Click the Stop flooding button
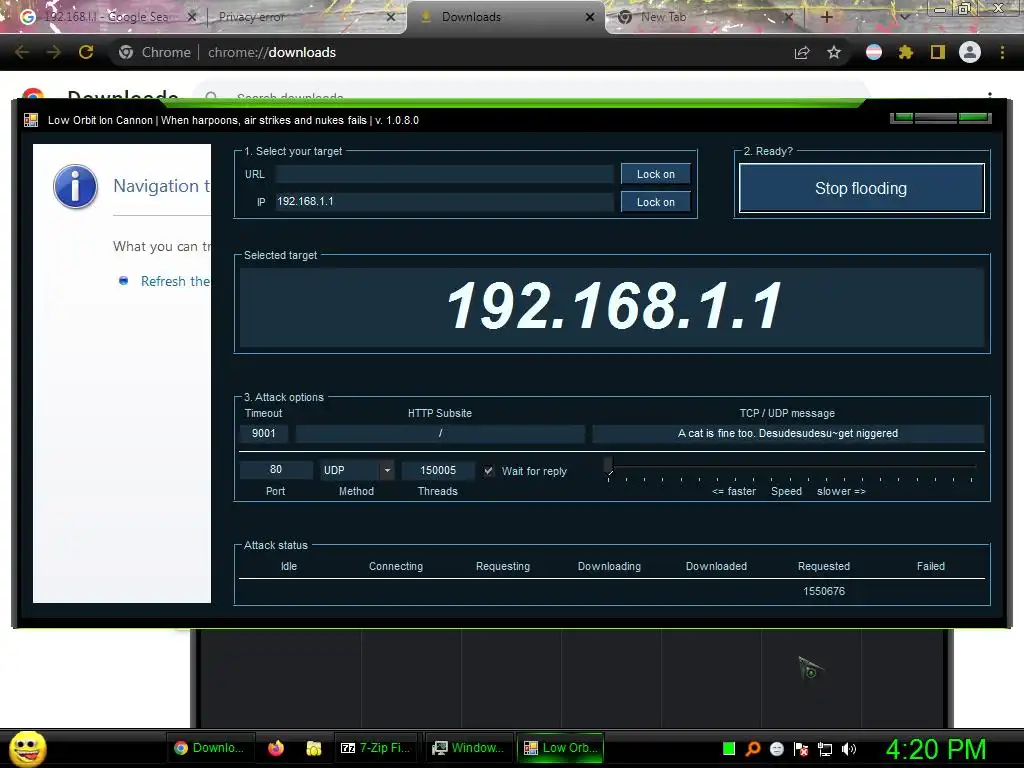1024x768 pixels. click(x=861, y=188)
